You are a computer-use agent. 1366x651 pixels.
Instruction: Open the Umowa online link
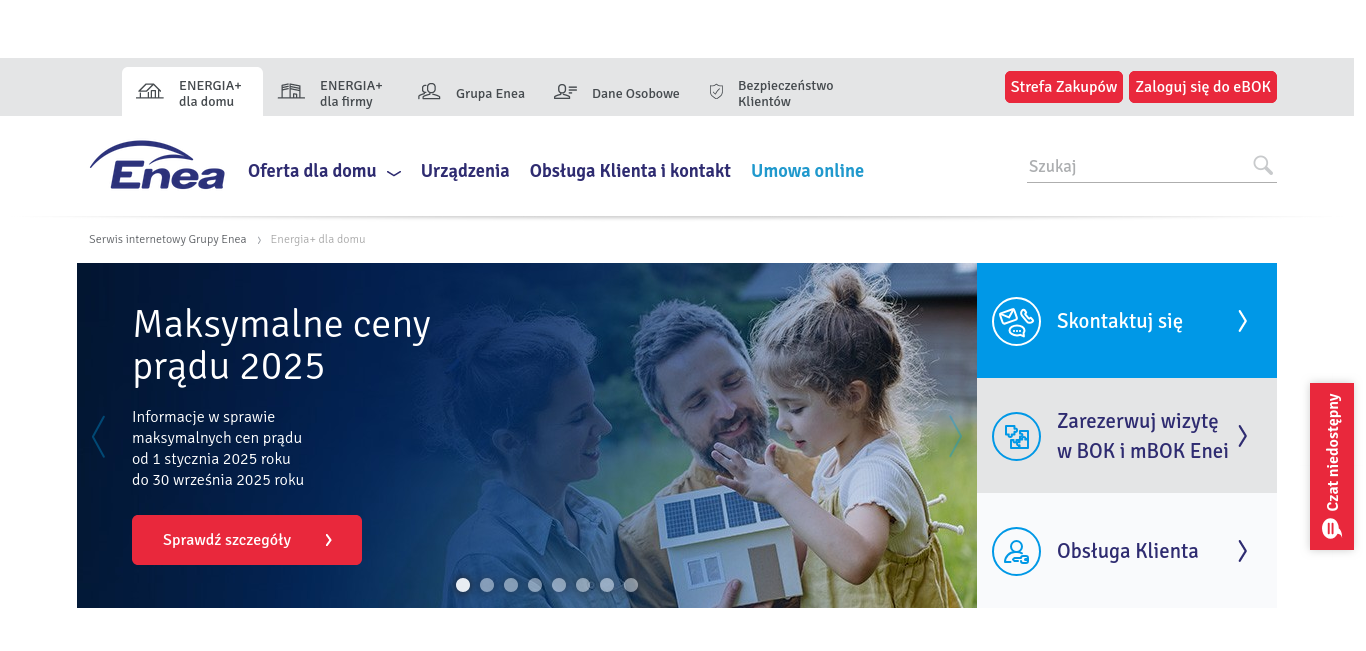[x=807, y=171]
